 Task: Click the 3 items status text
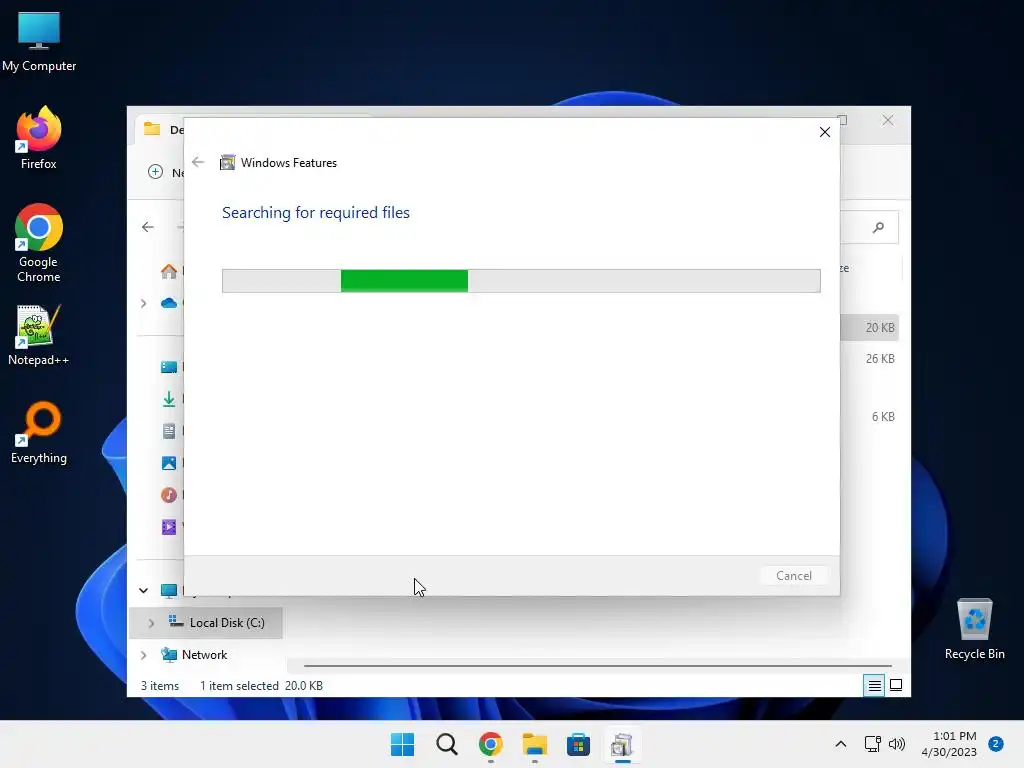coord(160,686)
